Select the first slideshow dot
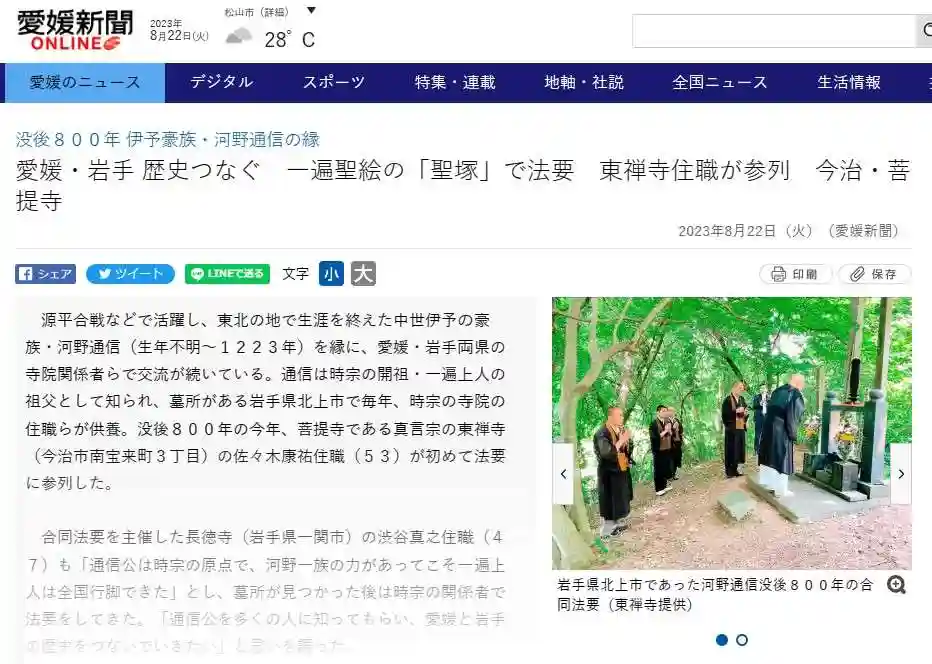 pos(722,640)
